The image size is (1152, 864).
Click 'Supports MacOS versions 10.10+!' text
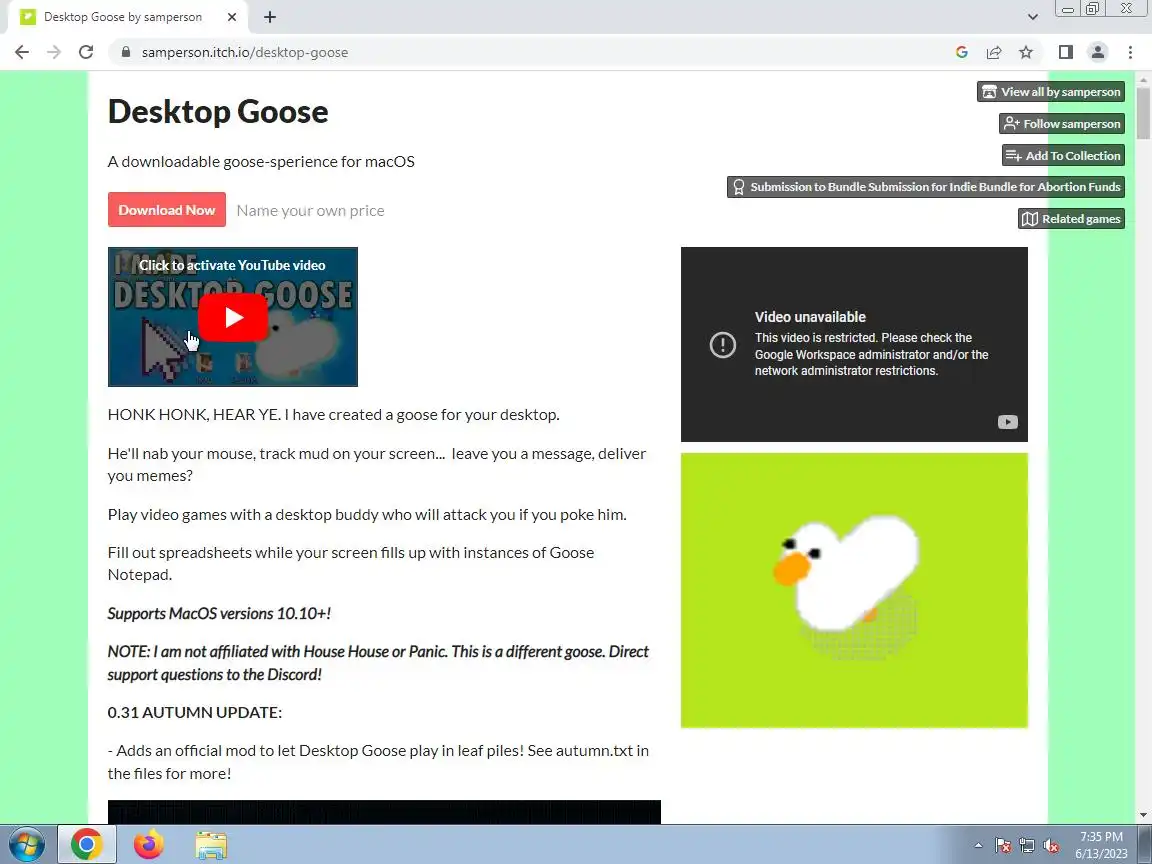pos(219,613)
